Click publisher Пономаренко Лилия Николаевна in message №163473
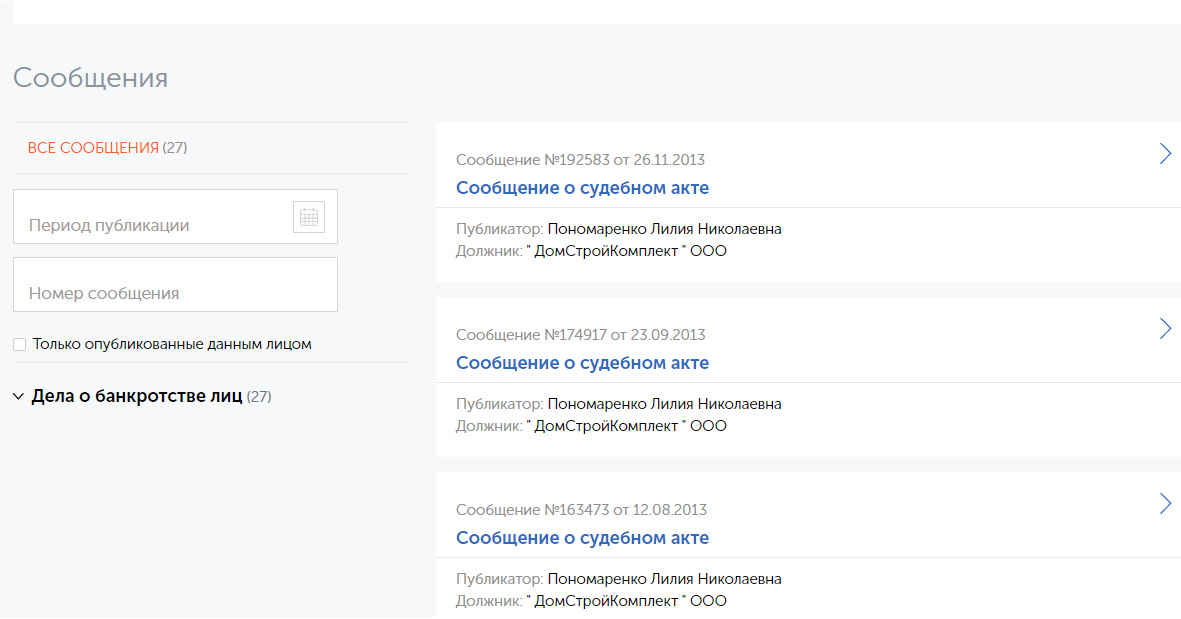Image resolution: width=1181 pixels, height=619 pixels. click(x=664, y=579)
